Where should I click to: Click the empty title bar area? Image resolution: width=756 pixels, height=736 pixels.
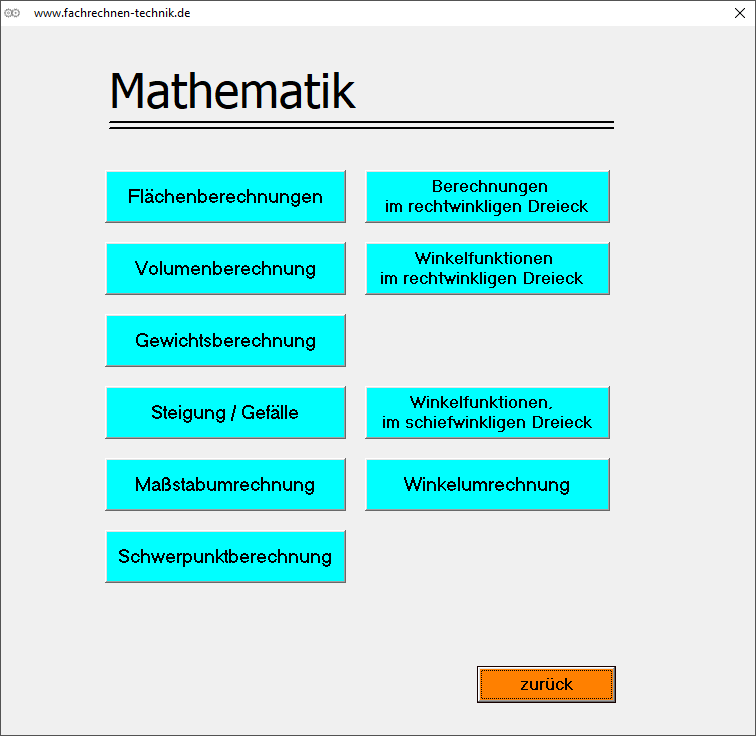tap(450, 13)
